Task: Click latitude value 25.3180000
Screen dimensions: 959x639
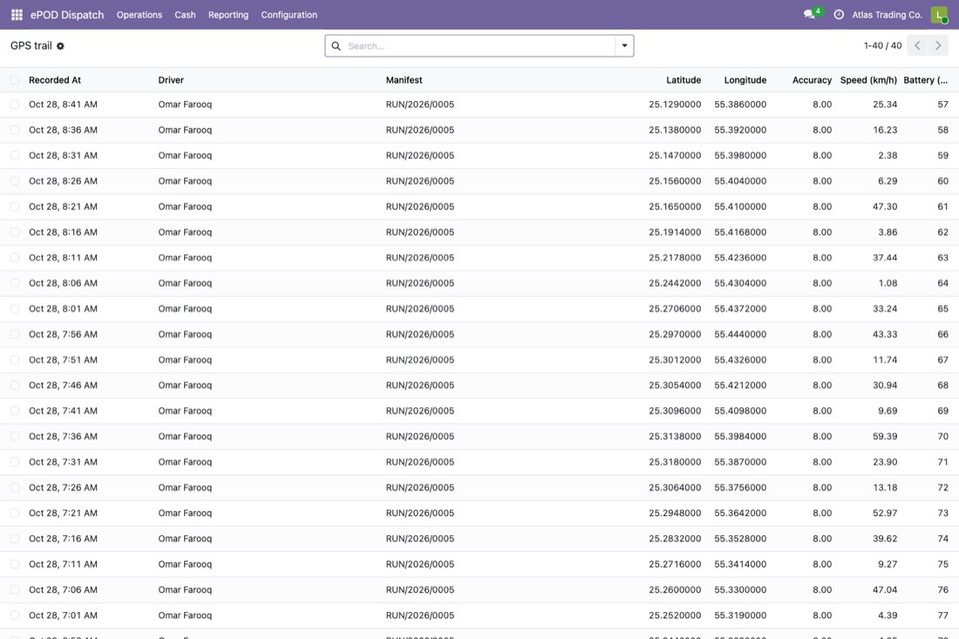Action: [x=675, y=462]
